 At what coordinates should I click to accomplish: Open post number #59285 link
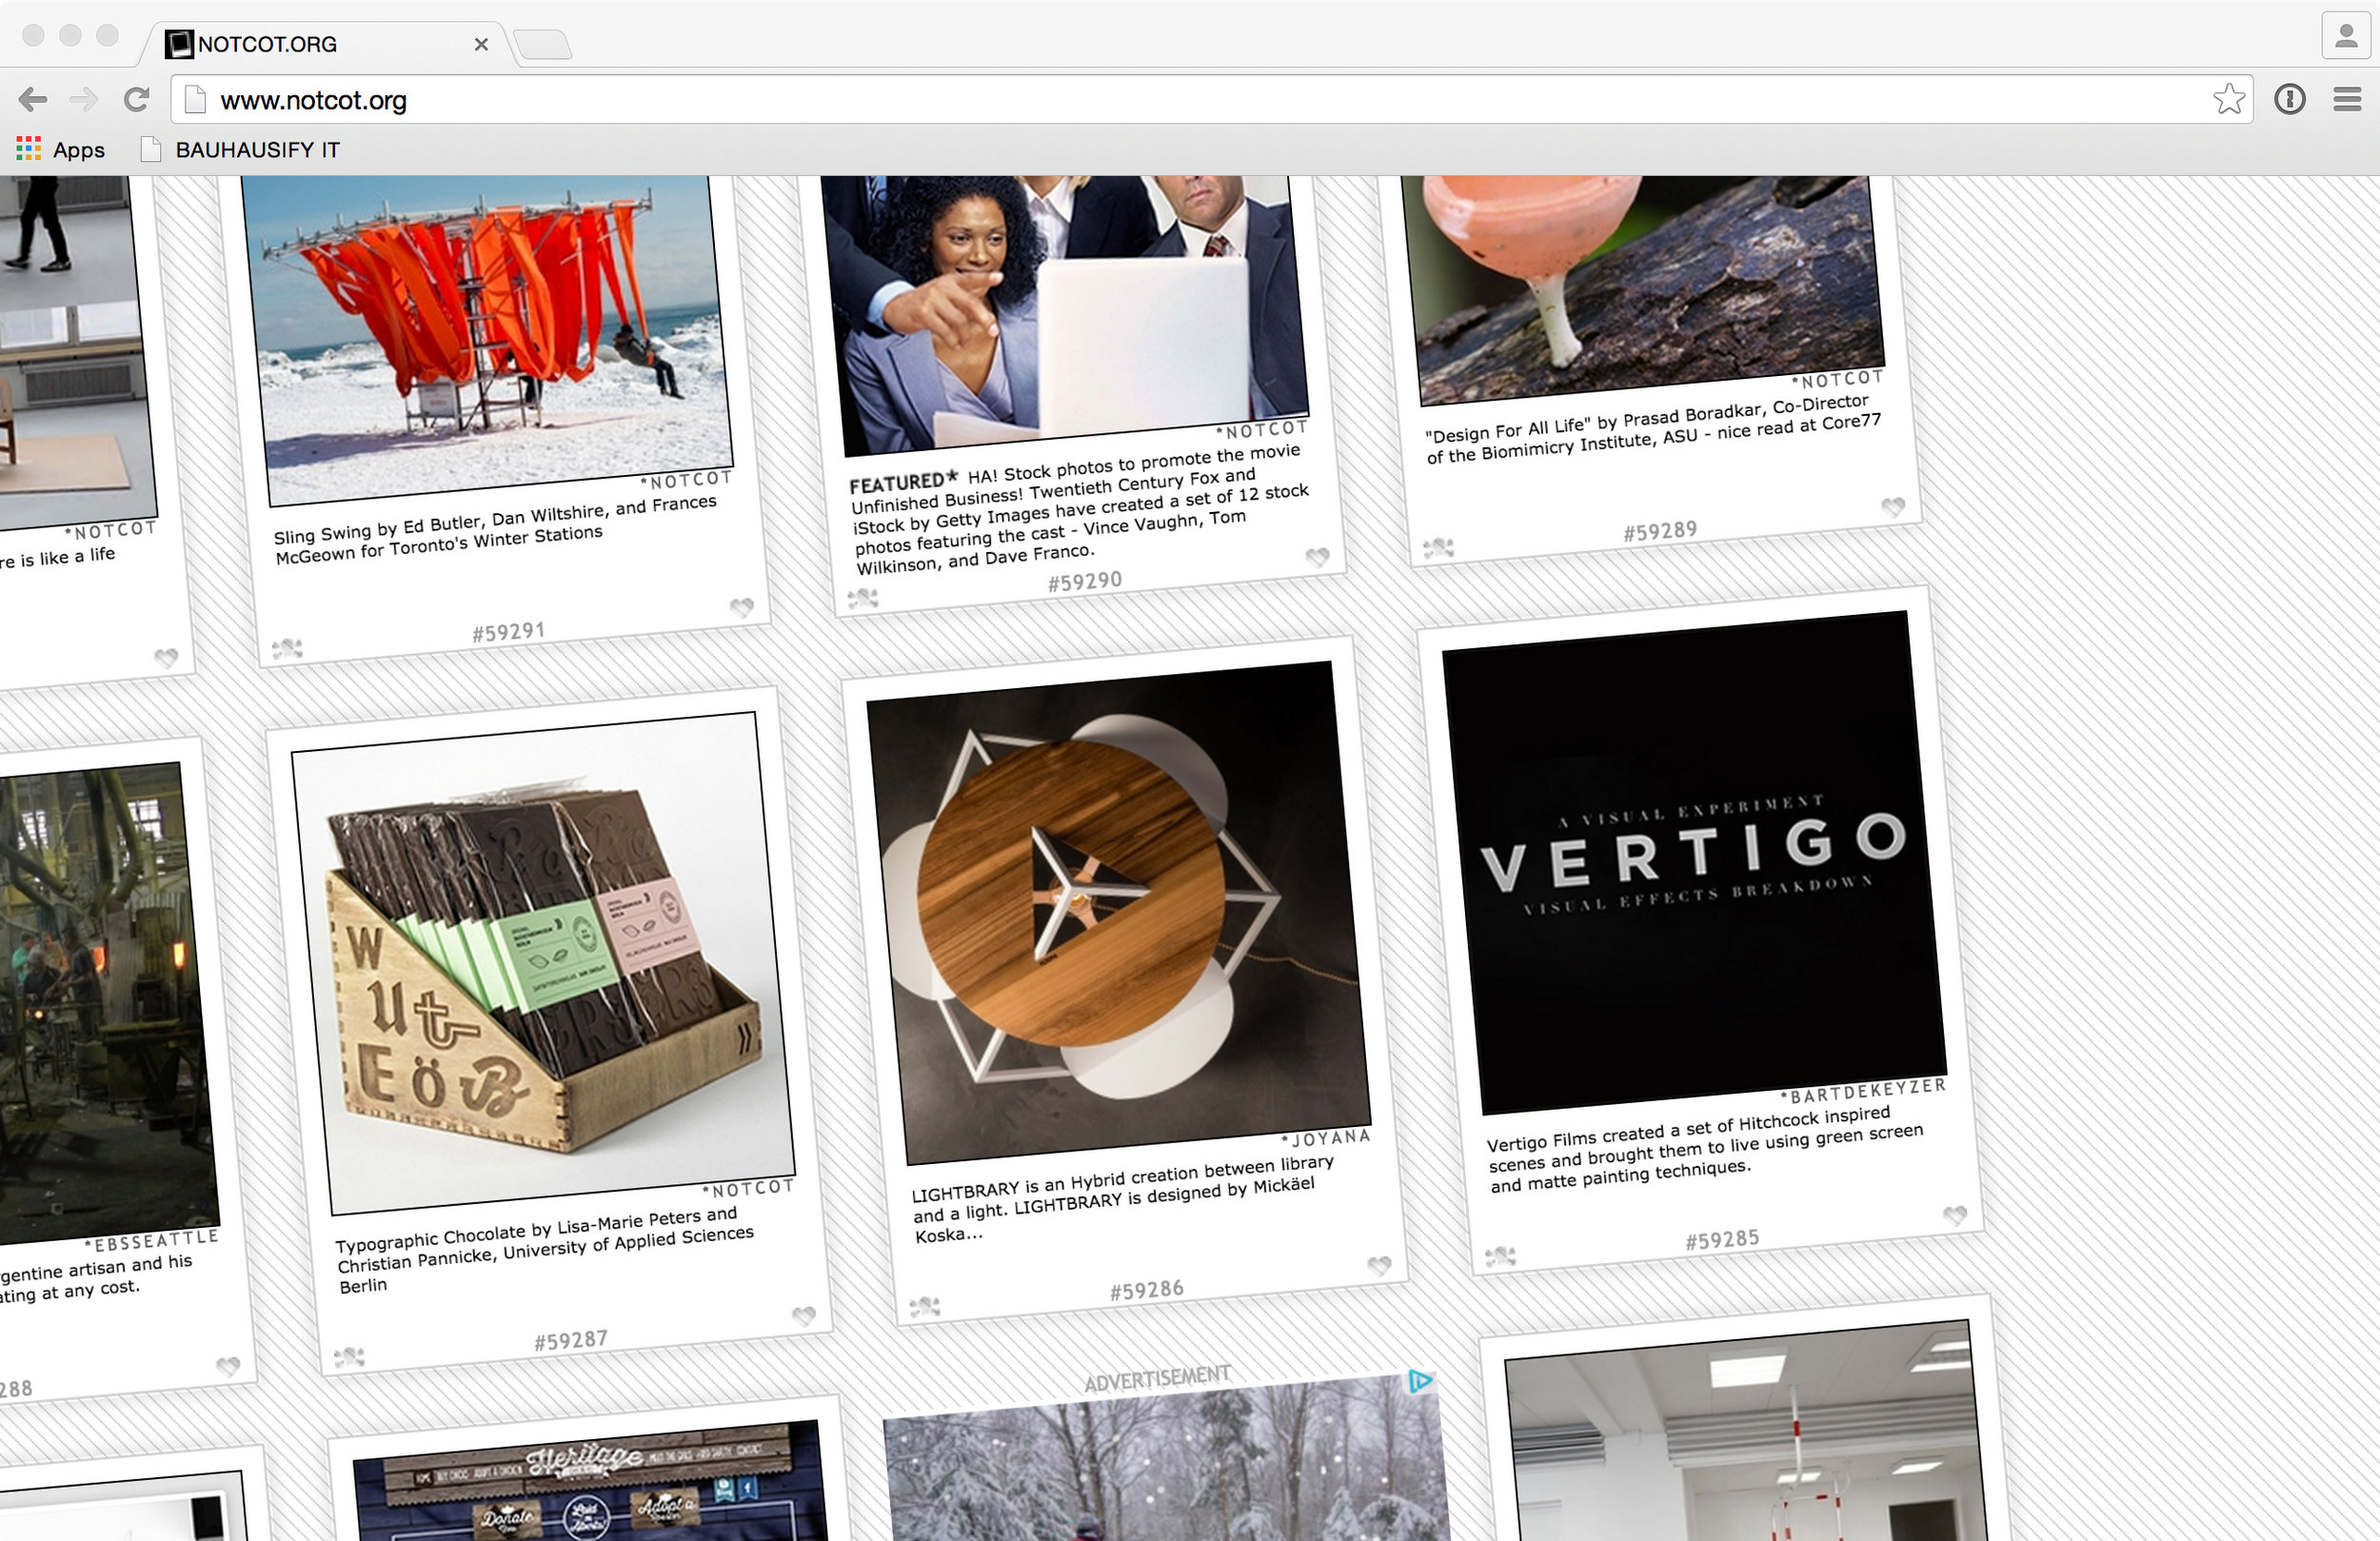click(1722, 1239)
